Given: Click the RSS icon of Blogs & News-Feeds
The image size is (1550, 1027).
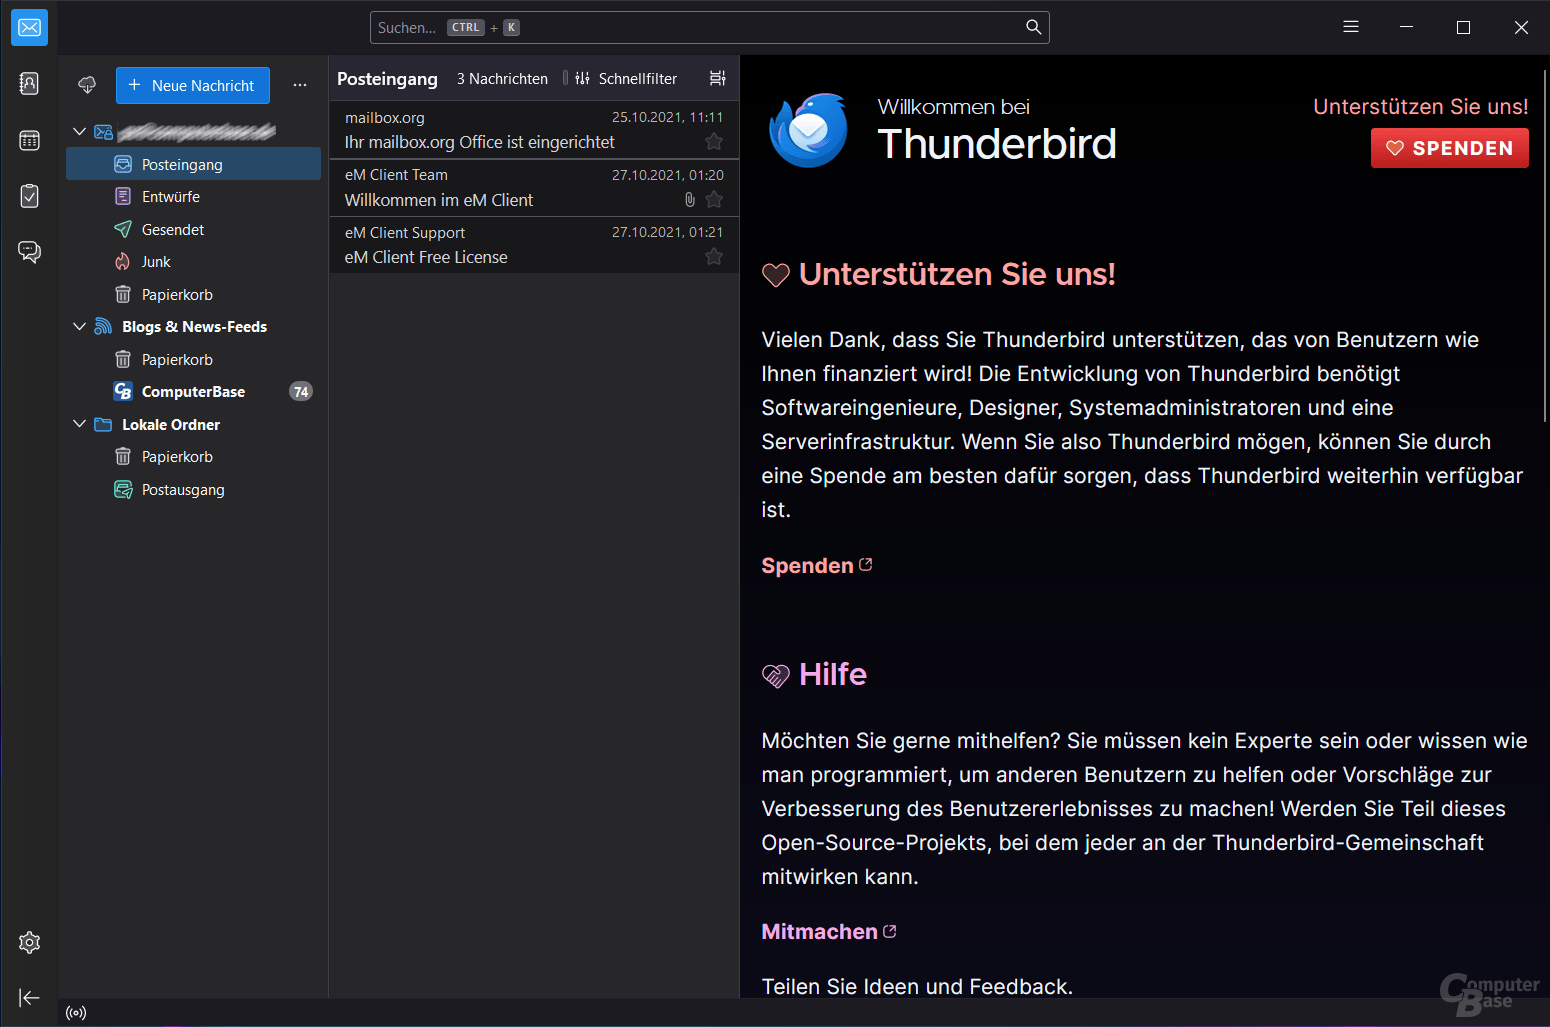Looking at the screenshot, I should (x=103, y=326).
